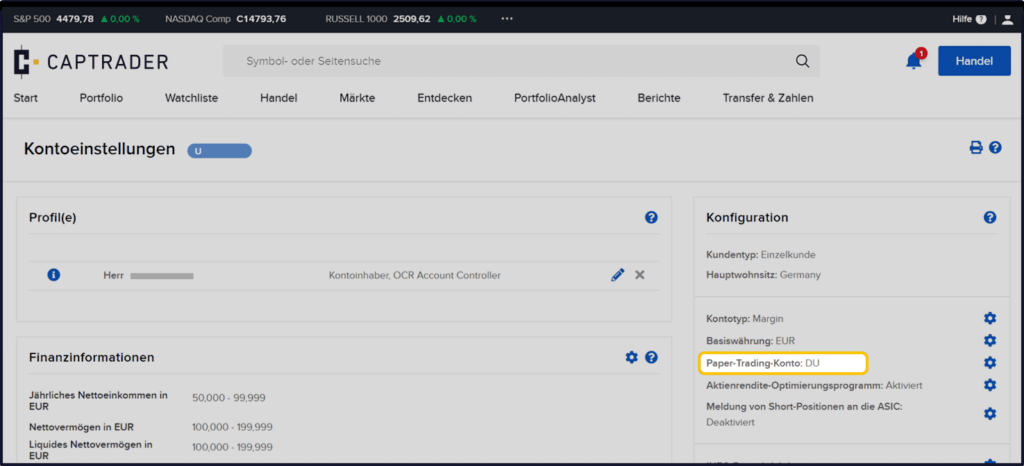Open the user account icon

[x=1008, y=20]
